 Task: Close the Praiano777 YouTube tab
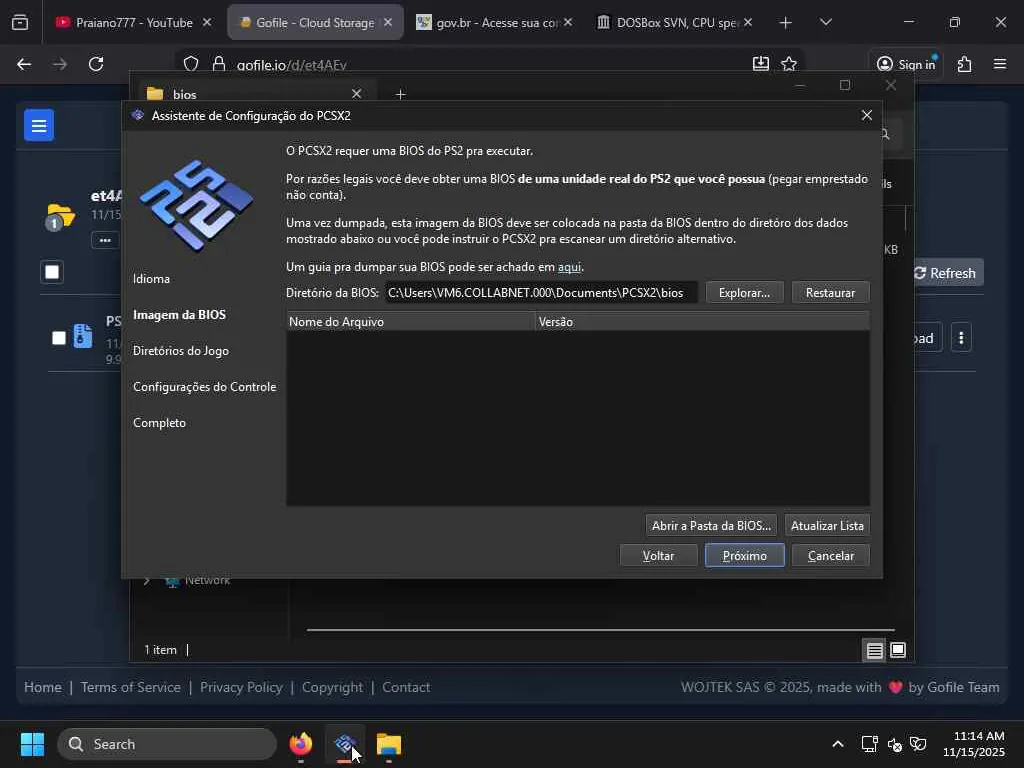click(207, 22)
